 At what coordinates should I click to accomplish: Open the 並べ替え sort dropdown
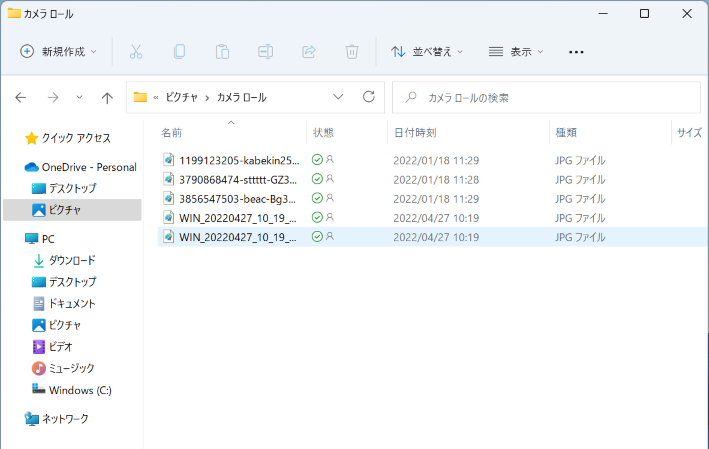point(427,52)
